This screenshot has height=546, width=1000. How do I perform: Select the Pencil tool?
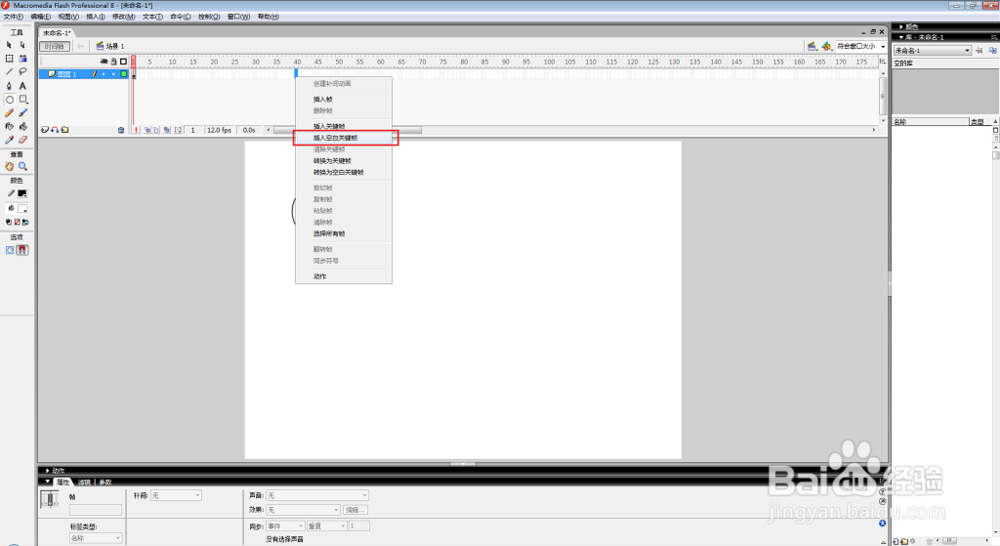click(9, 113)
